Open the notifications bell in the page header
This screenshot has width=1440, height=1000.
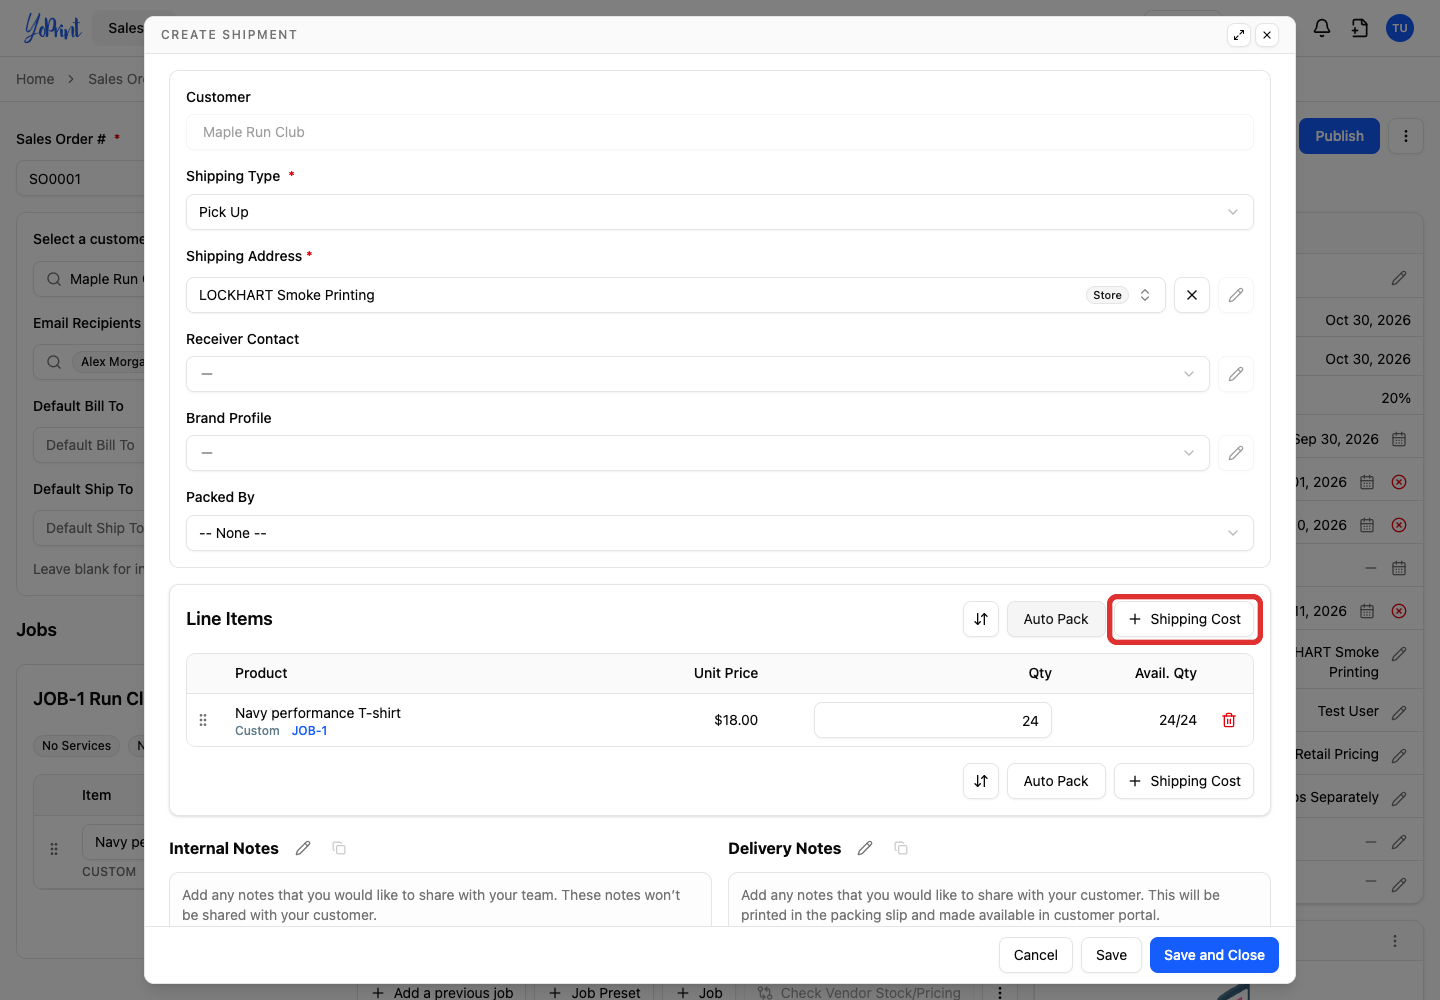point(1322,28)
